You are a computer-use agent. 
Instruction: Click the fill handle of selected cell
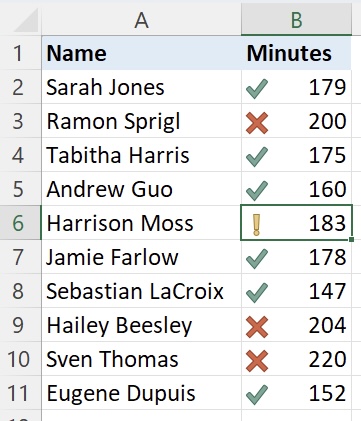point(352,239)
